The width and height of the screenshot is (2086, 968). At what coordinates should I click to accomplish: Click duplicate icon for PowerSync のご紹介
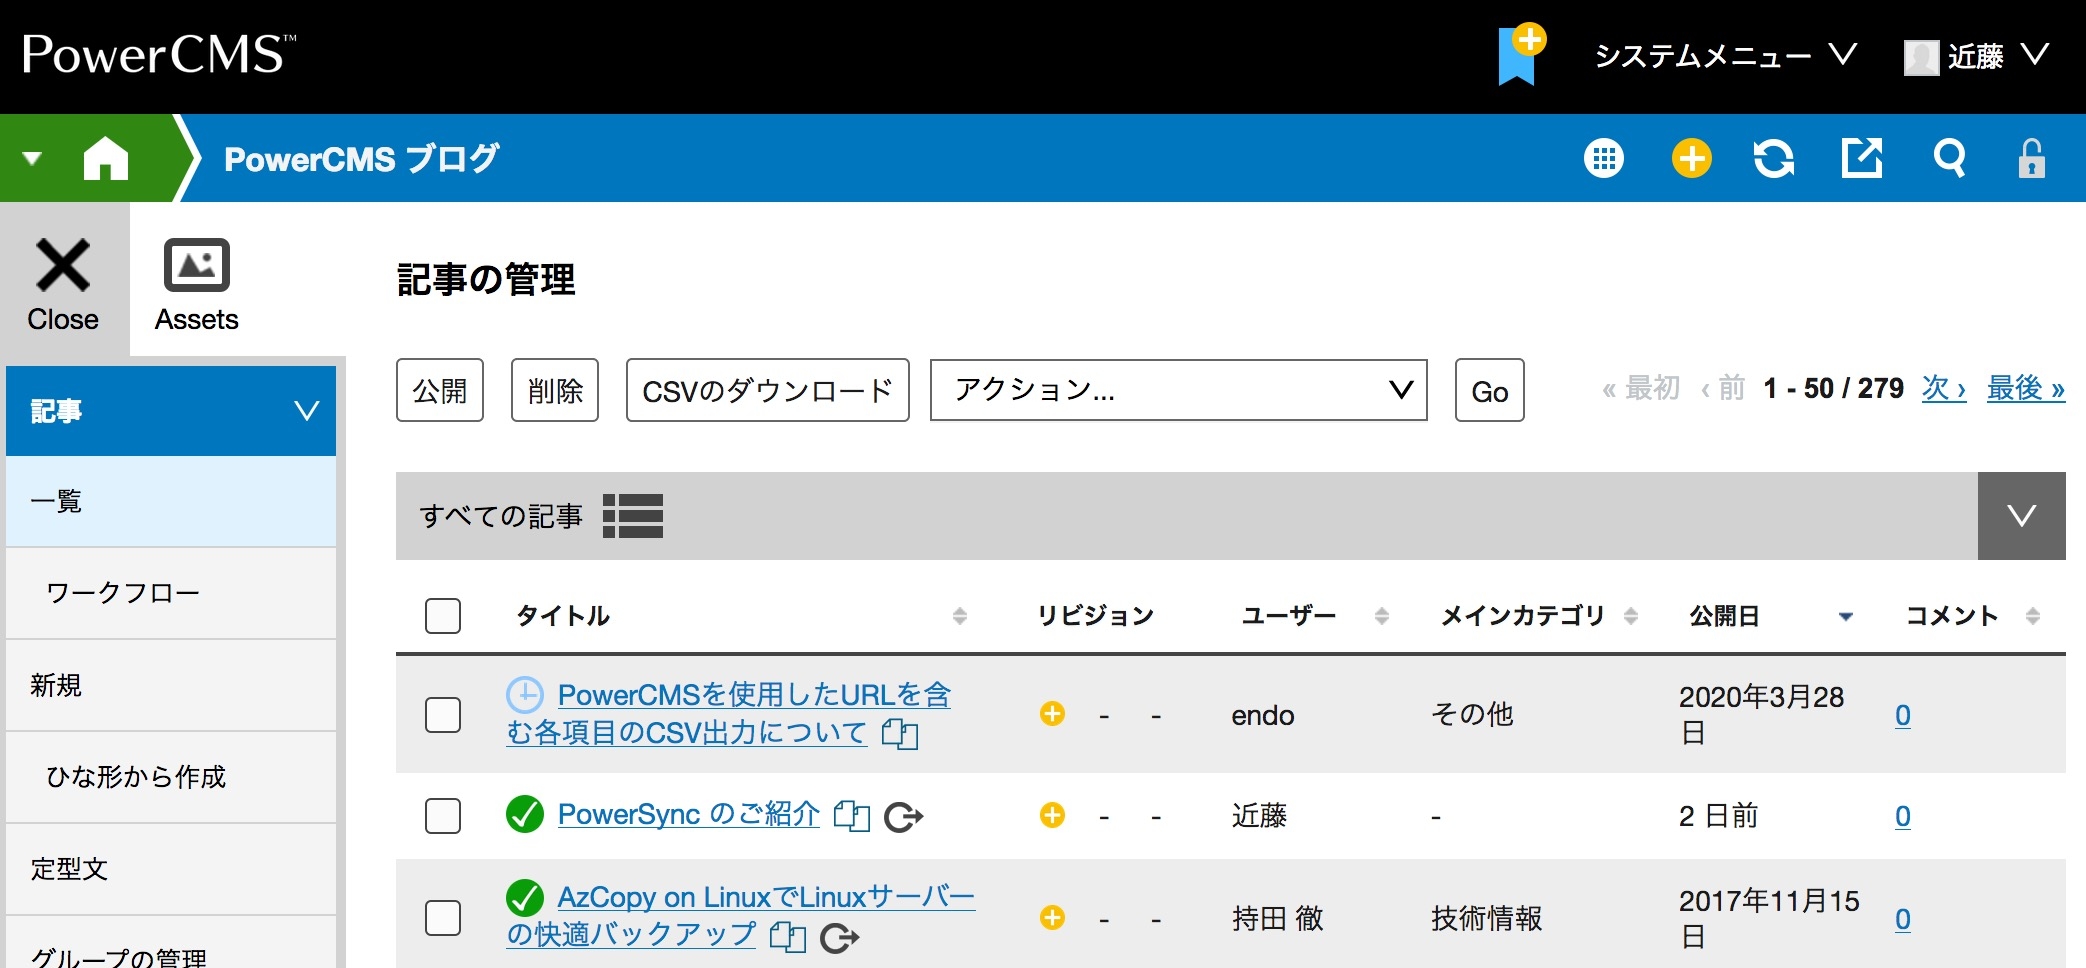pos(852,816)
